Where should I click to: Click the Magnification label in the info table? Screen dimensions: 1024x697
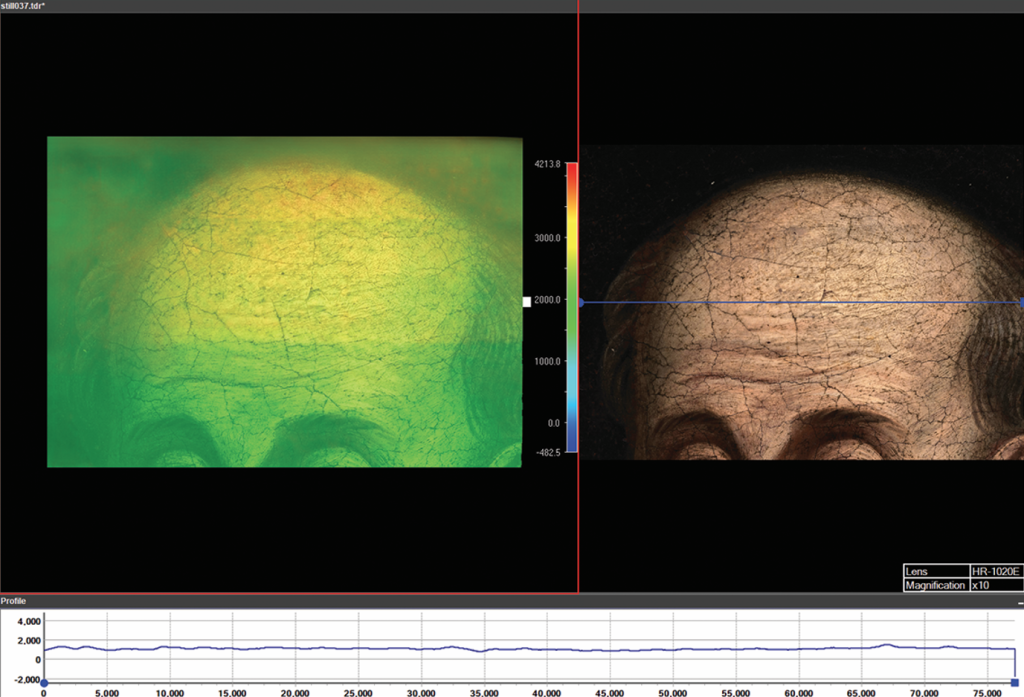coord(935,585)
